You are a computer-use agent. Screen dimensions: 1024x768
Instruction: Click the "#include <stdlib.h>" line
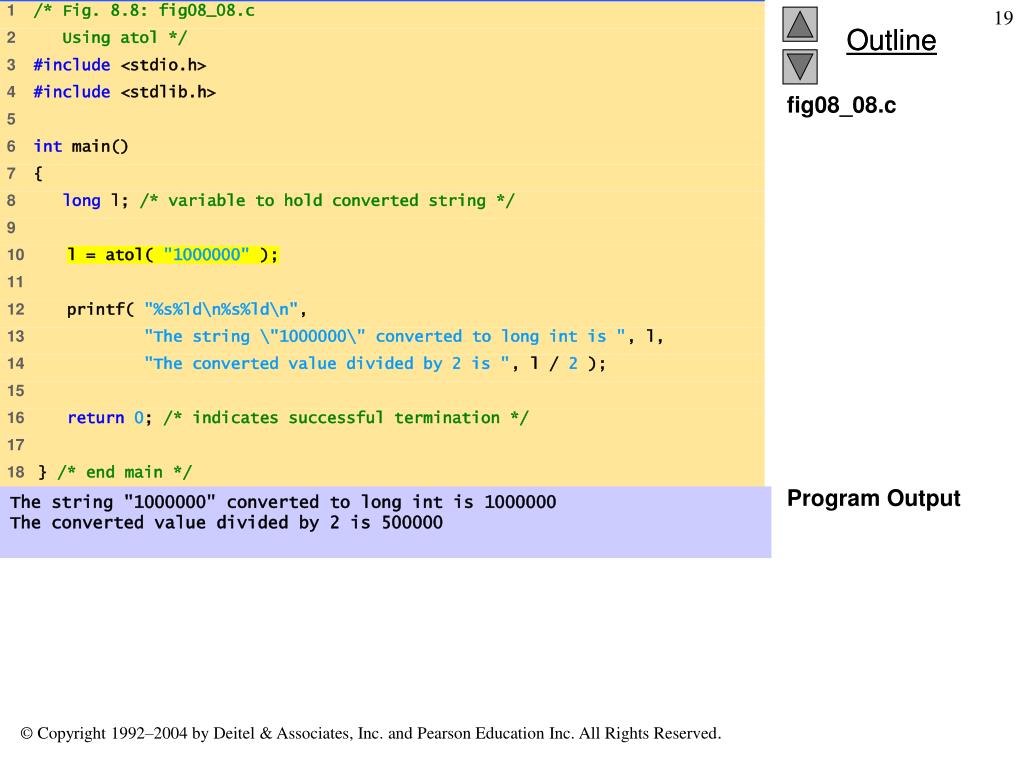(124, 92)
